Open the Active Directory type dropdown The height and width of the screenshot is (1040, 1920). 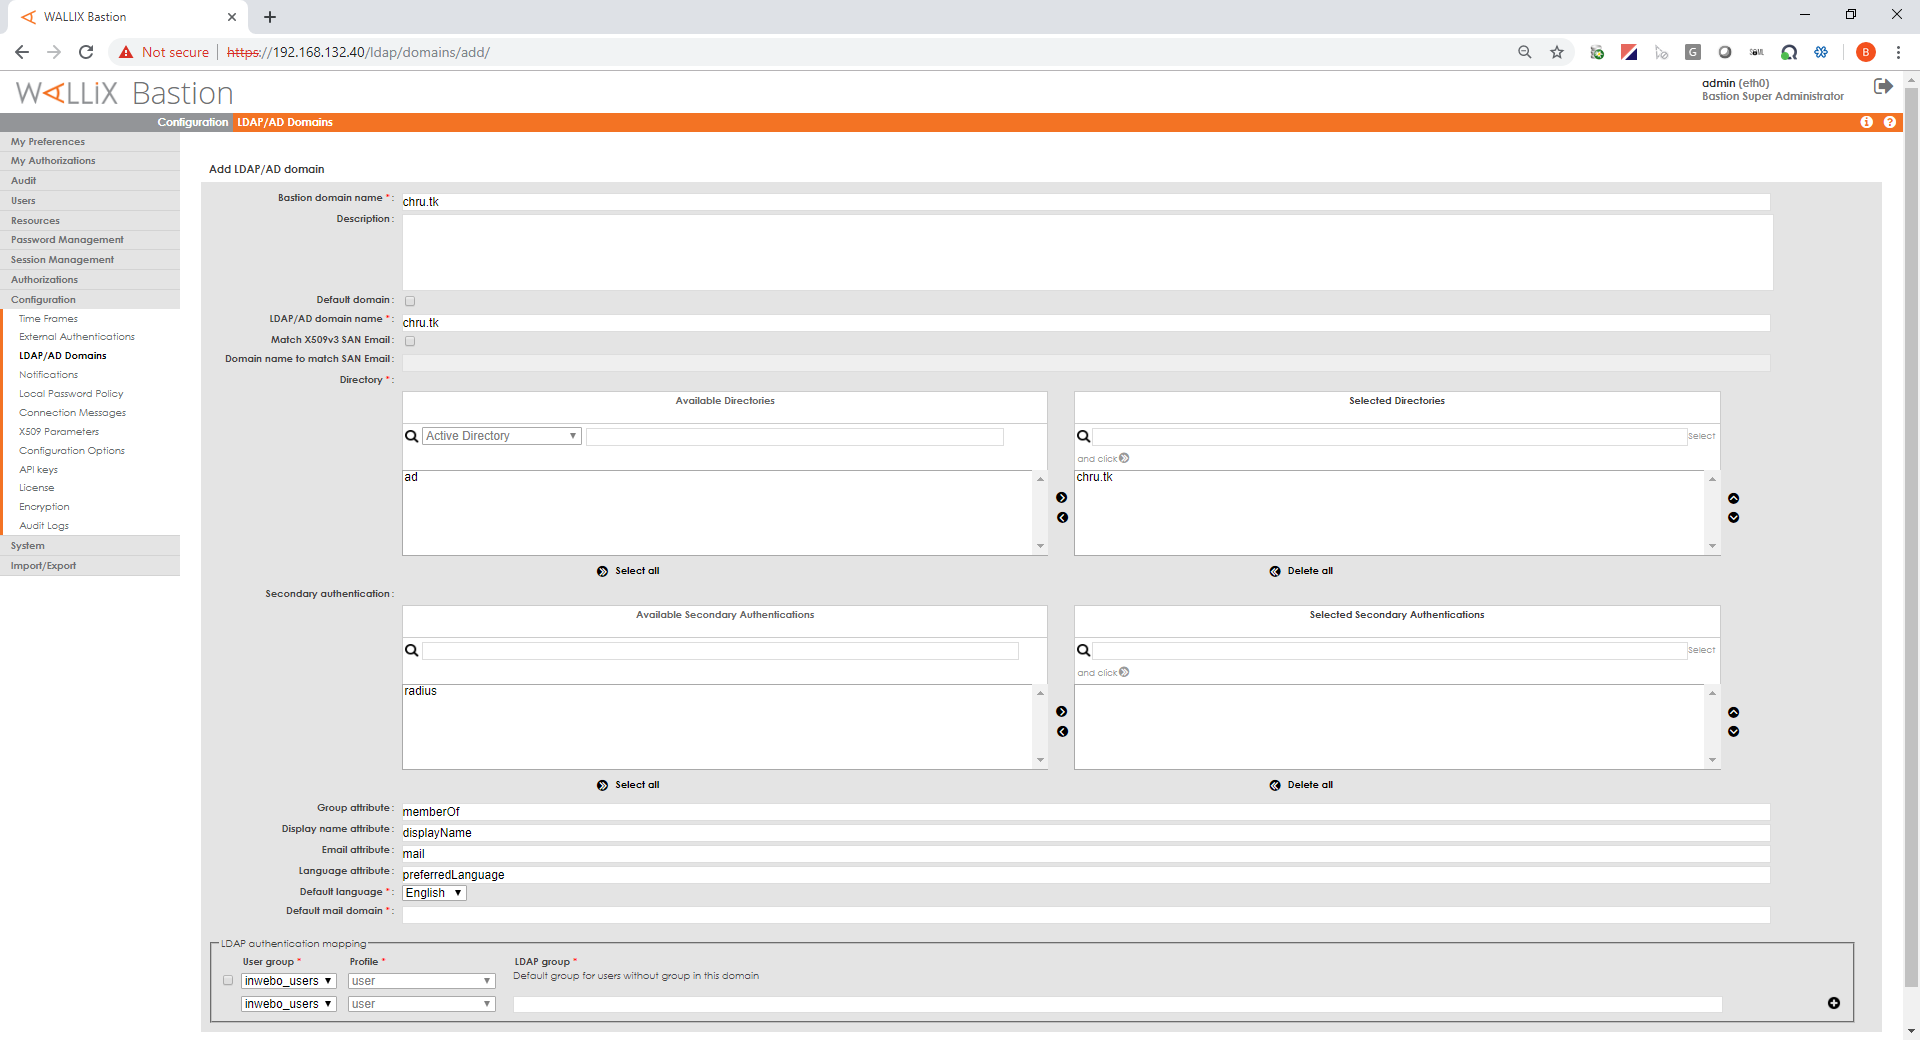(501, 436)
